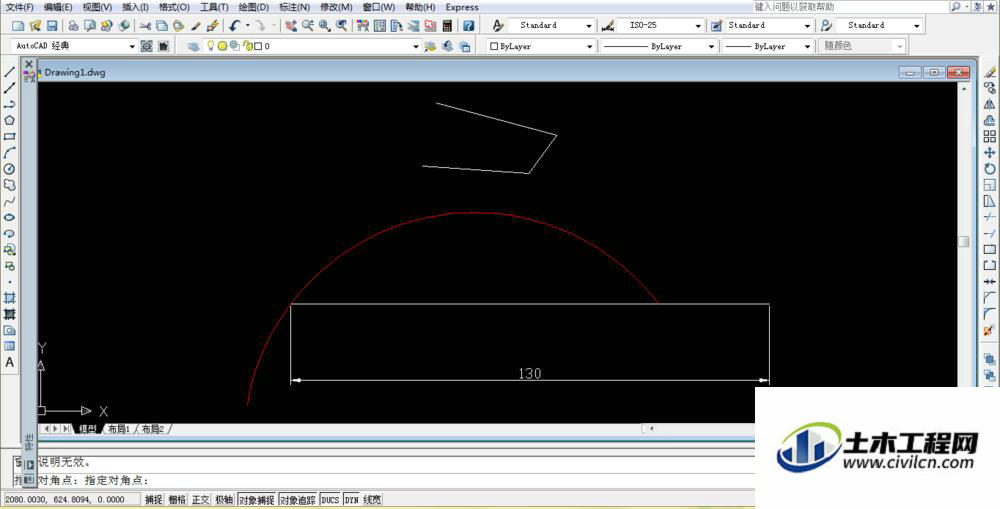Toggle DUCS in status bar
This screenshot has width=1000, height=509.
[330, 500]
